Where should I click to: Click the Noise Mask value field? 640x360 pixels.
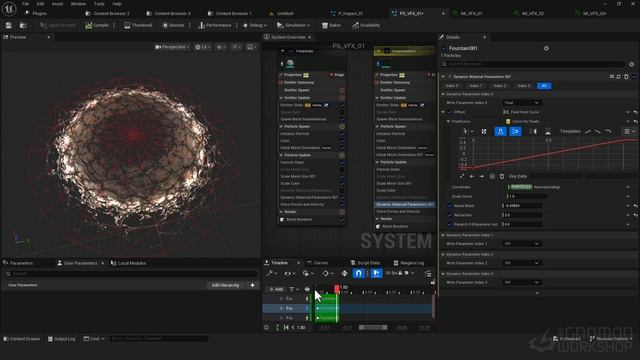[x=522, y=206]
